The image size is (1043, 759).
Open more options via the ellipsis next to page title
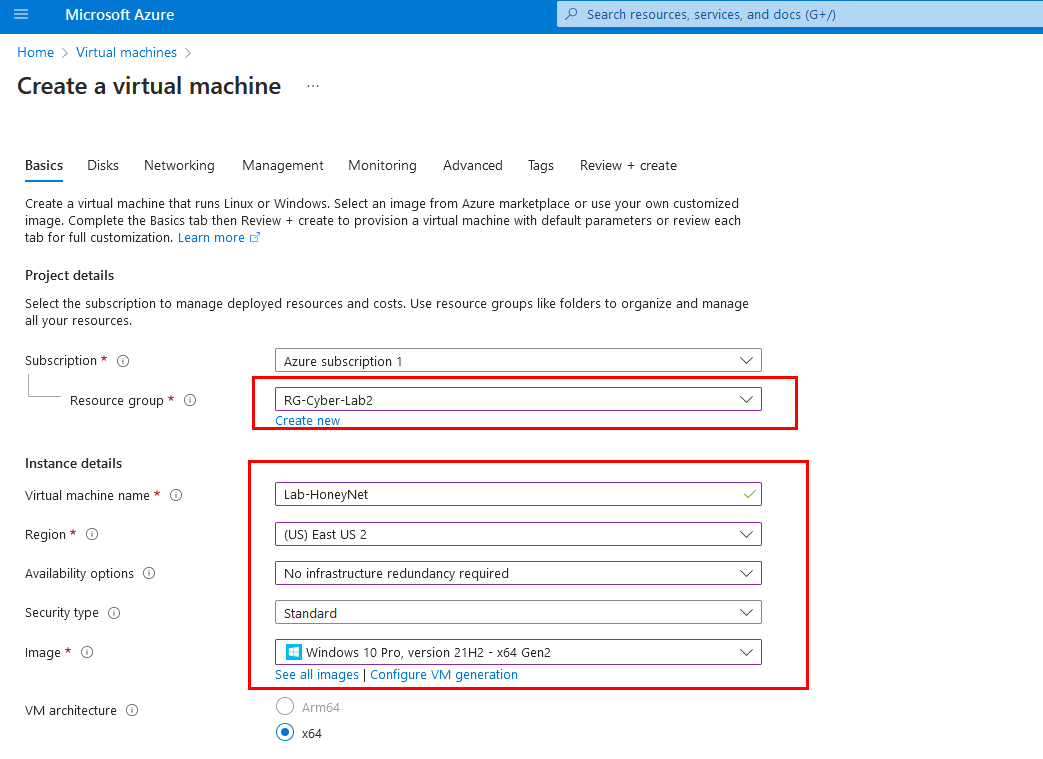coord(312,86)
